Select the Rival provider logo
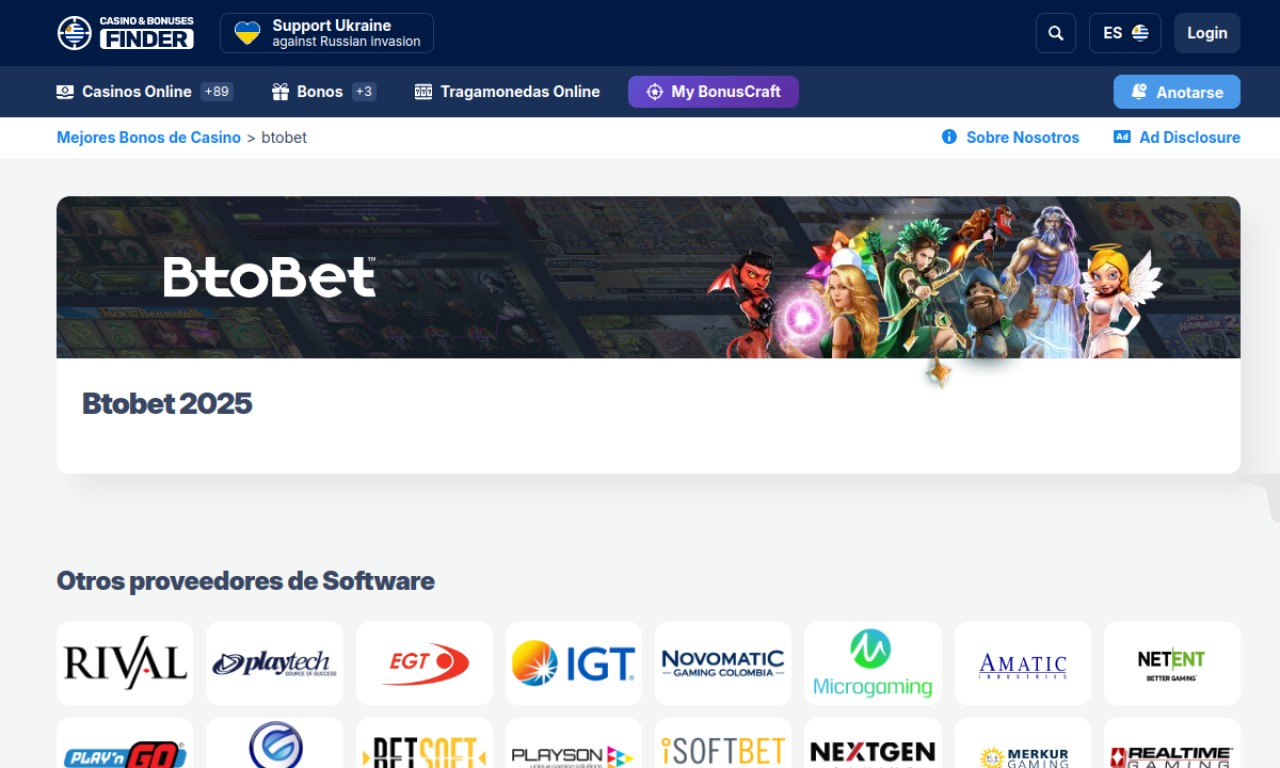 (x=125, y=664)
